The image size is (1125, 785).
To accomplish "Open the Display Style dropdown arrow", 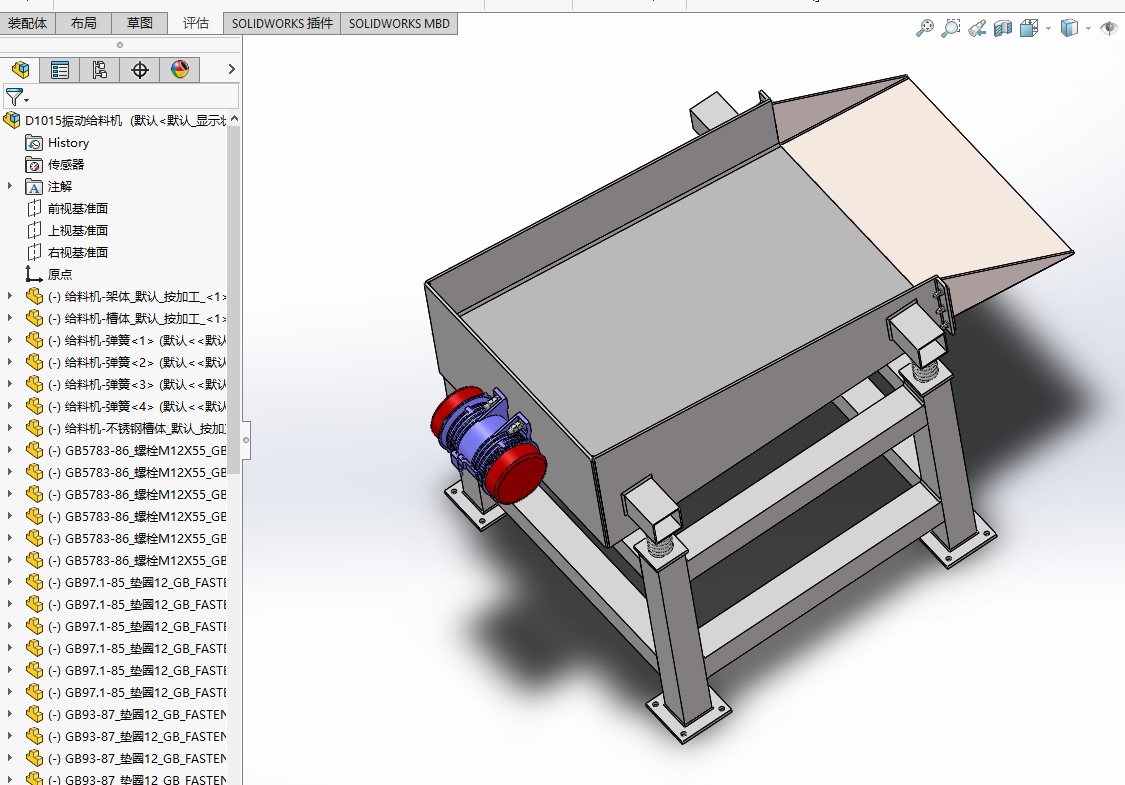I will click(x=1088, y=29).
